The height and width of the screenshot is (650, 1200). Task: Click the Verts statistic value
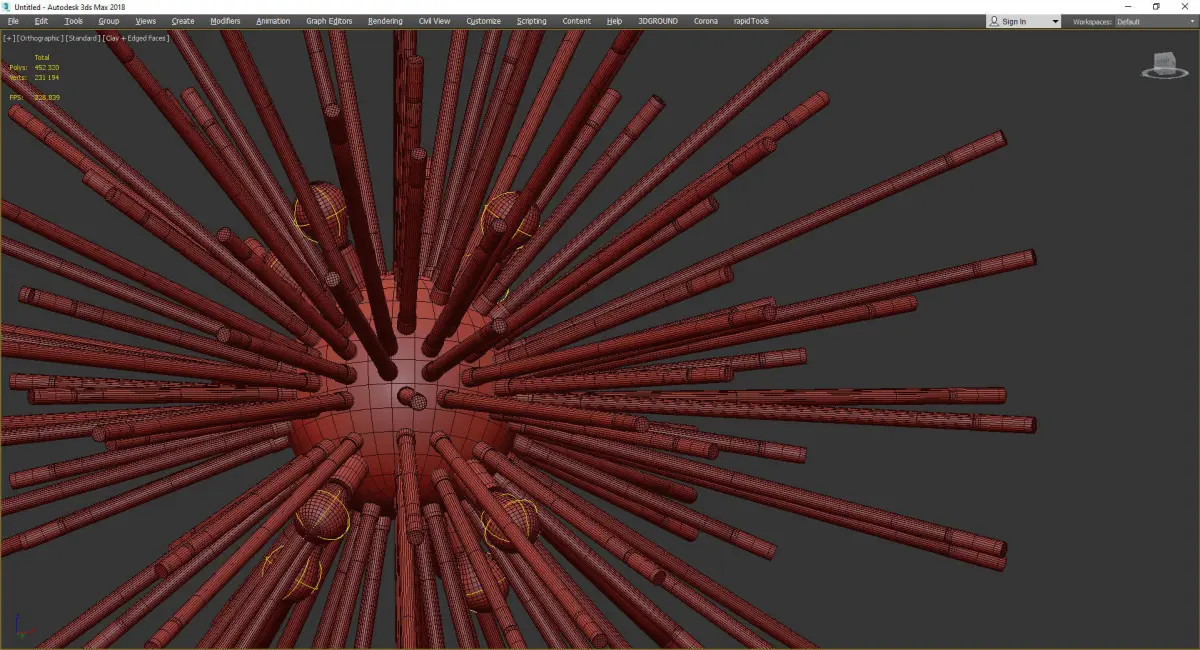point(47,77)
